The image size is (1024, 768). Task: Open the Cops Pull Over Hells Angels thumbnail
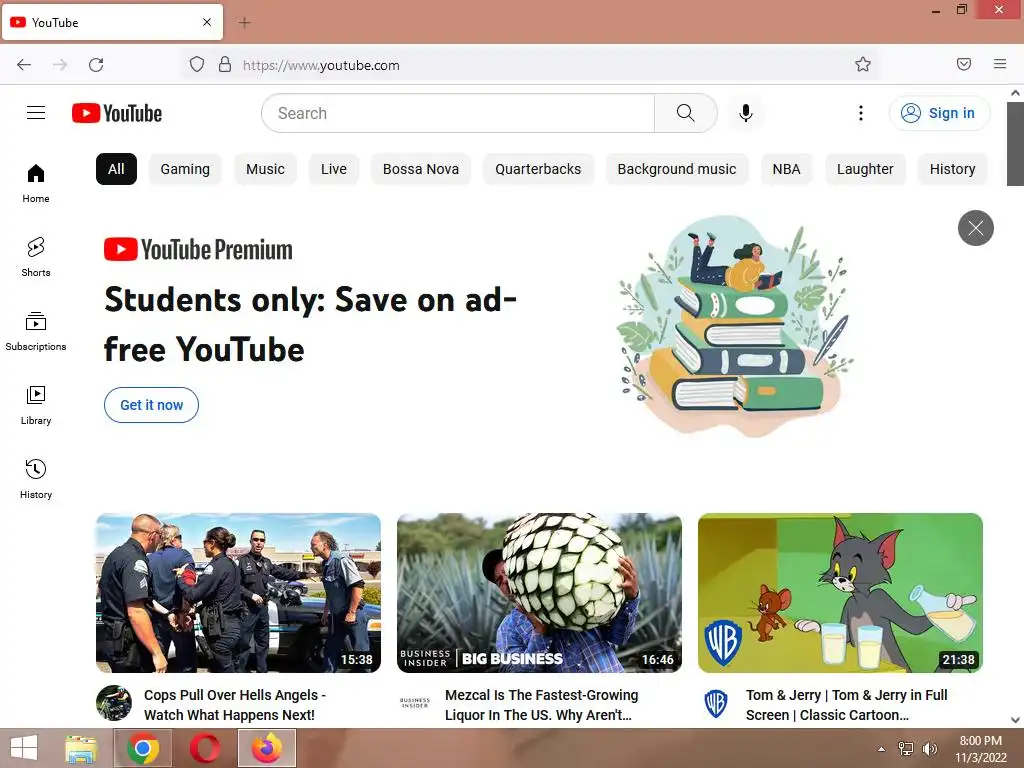pyautogui.click(x=238, y=593)
